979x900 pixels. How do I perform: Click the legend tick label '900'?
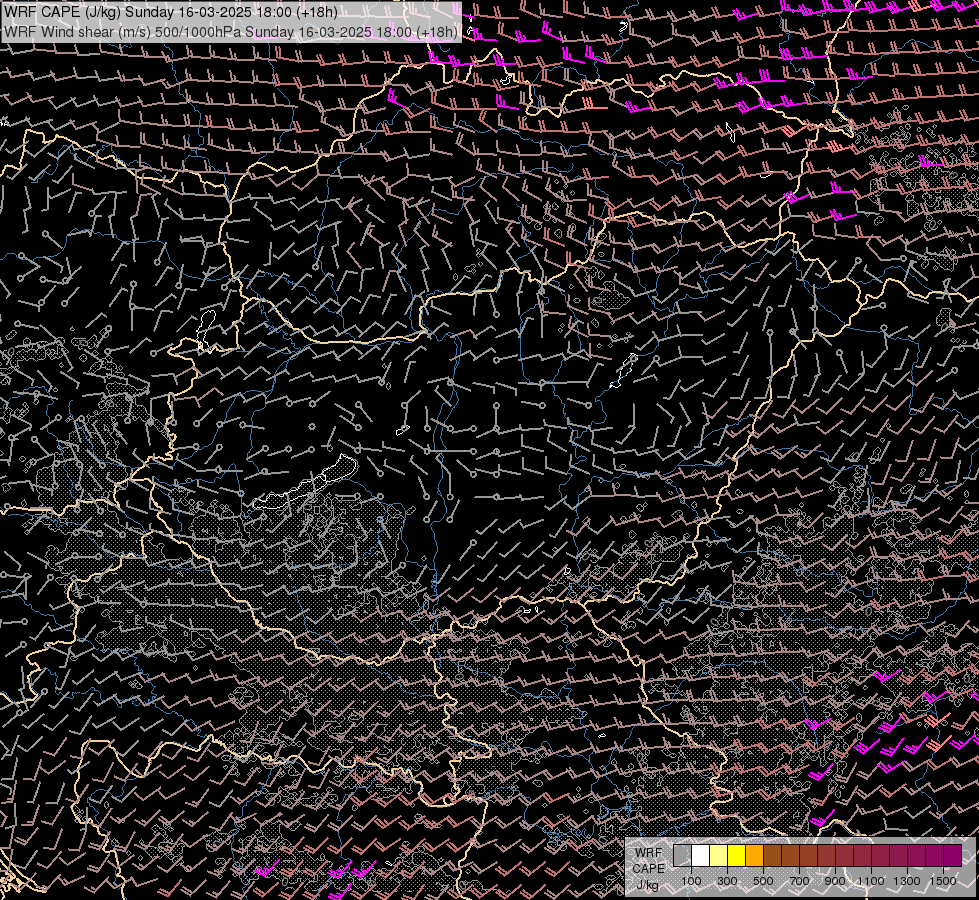pyautogui.click(x=835, y=881)
